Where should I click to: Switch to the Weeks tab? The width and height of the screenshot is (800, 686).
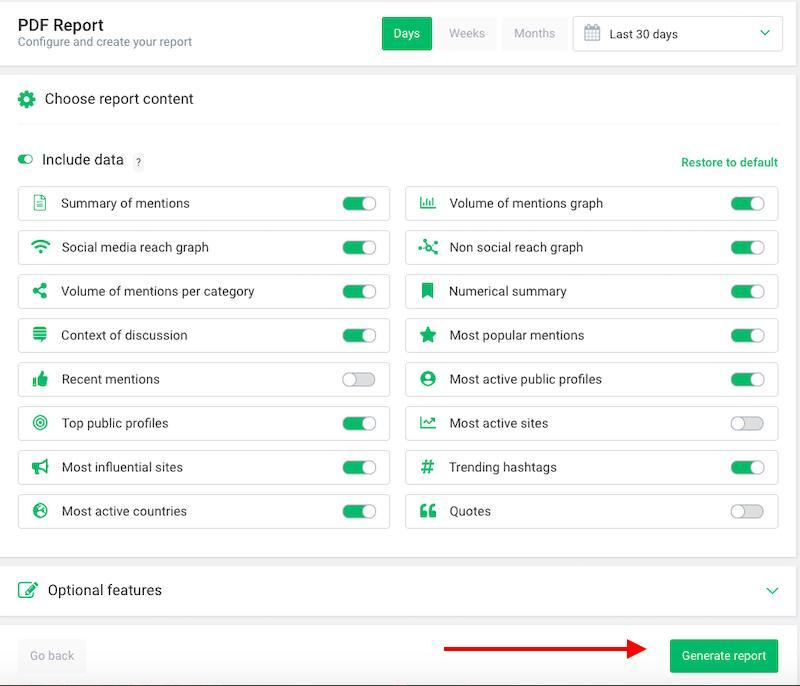click(x=467, y=33)
